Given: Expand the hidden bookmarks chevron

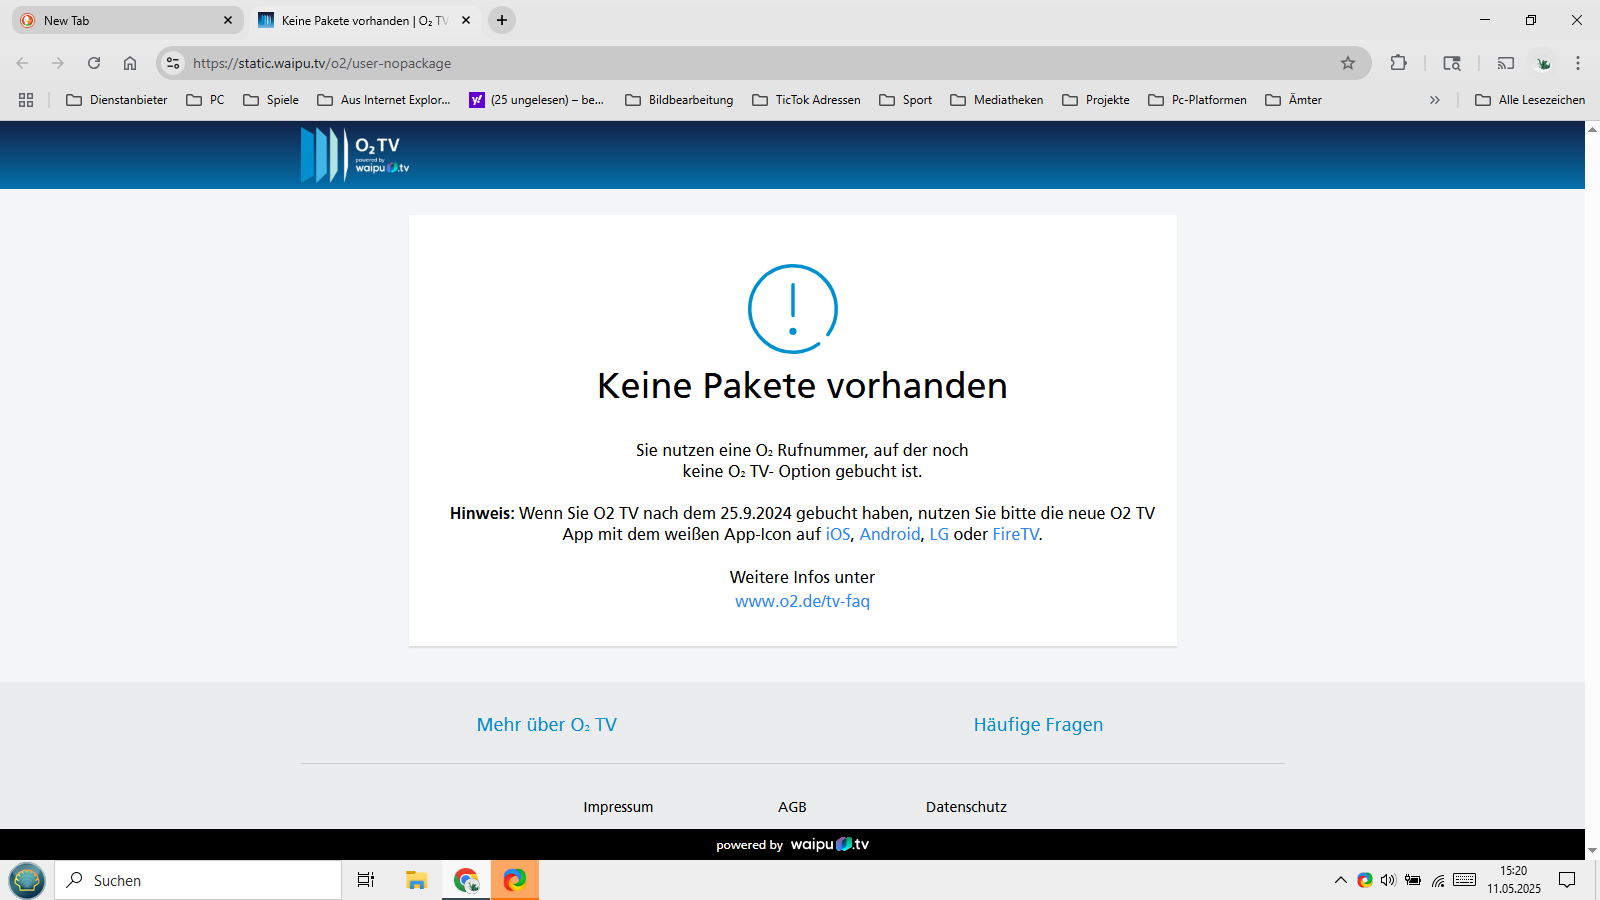Looking at the screenshot, I should coord(1435,100).
